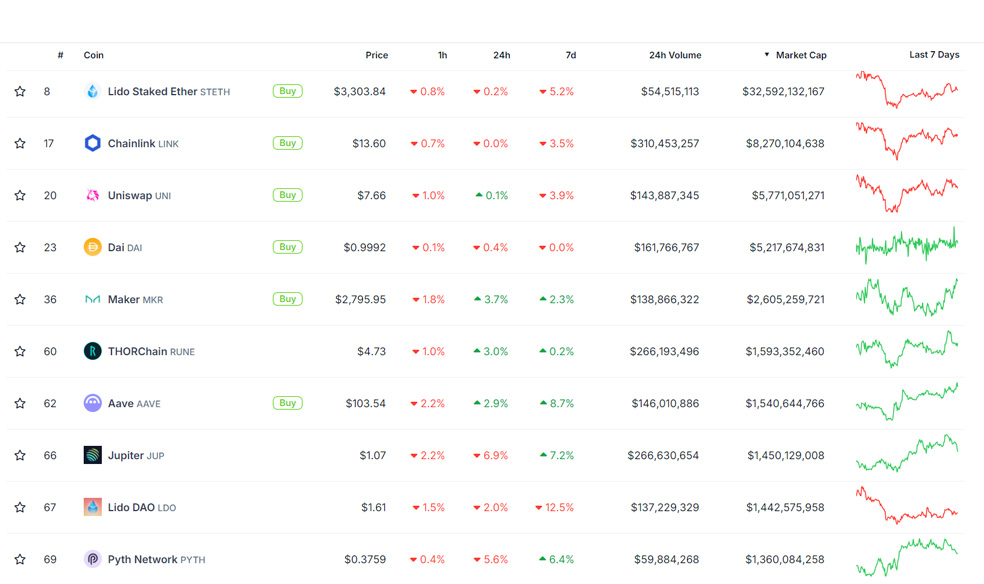View Dai 7-day sparkline chart
984x584 pixels.
coord(907,245)
